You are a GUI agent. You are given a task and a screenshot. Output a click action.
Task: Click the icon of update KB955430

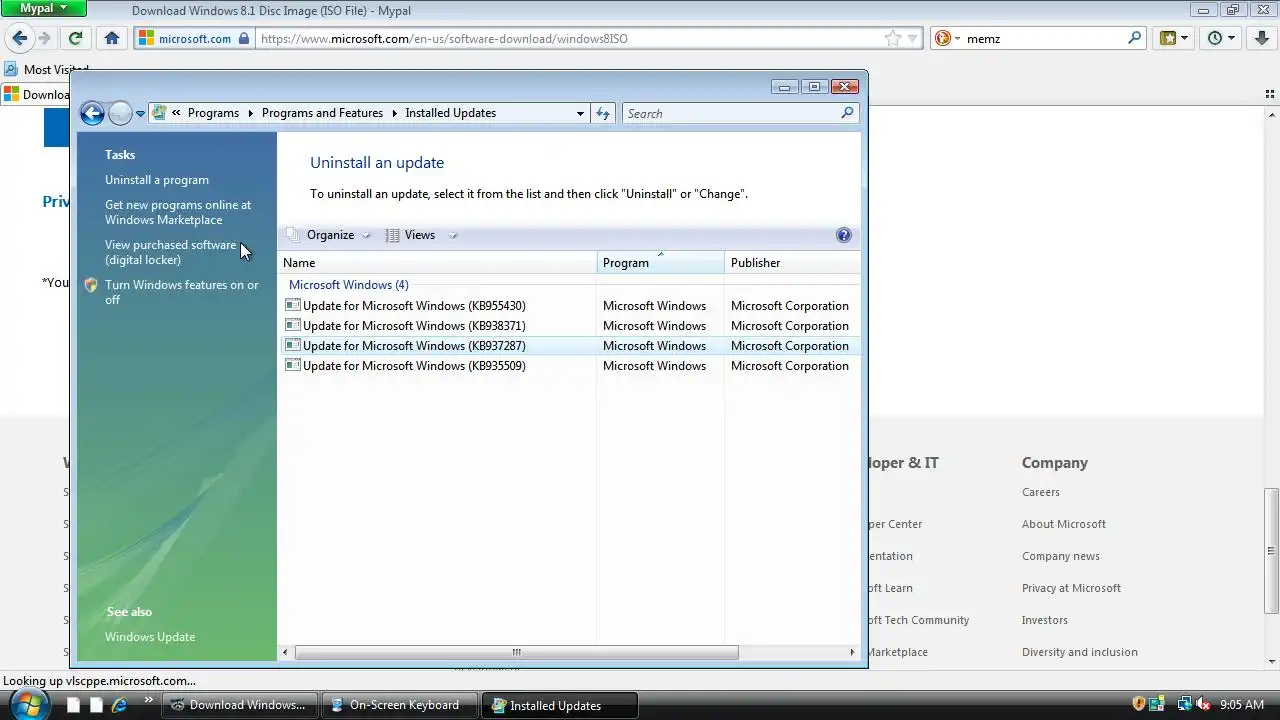tap(292, 305)
